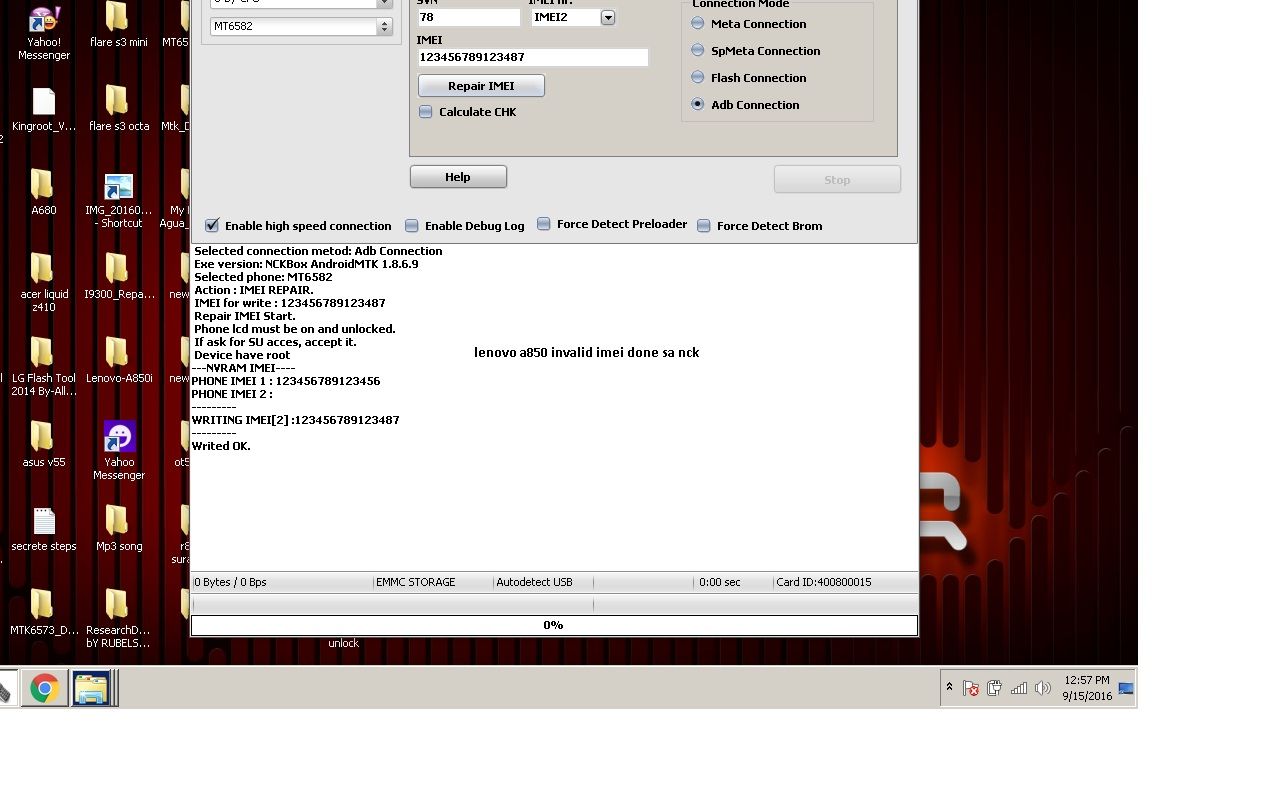Check Force Detect Preloader
This screenshot has height=800, width=1280.
543,223
